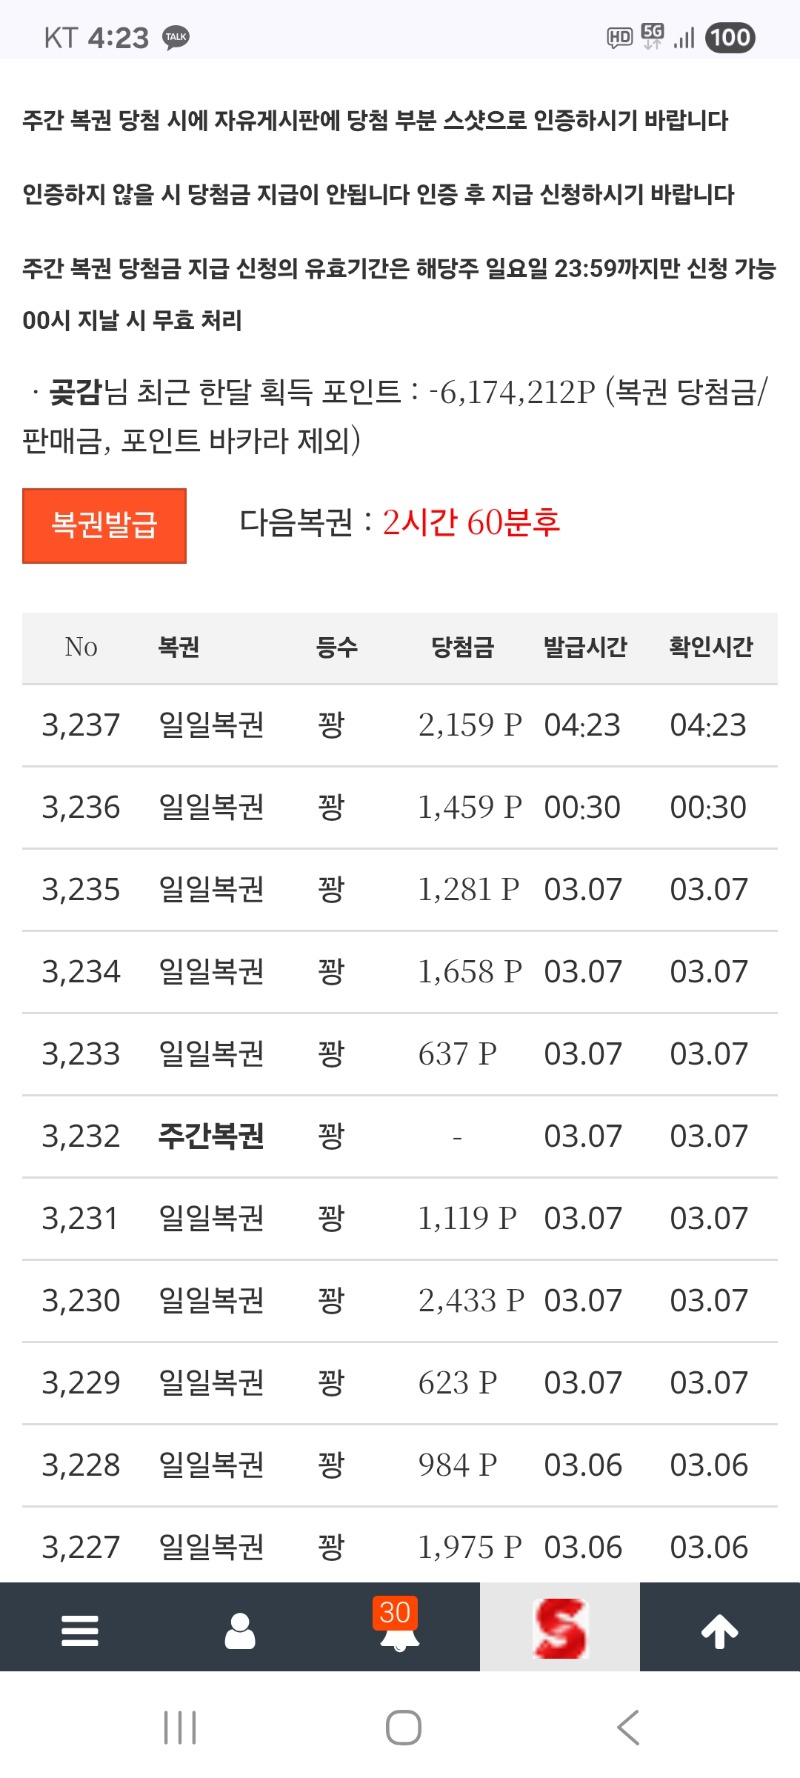Tap the user profile icon

click(240, 1629)
